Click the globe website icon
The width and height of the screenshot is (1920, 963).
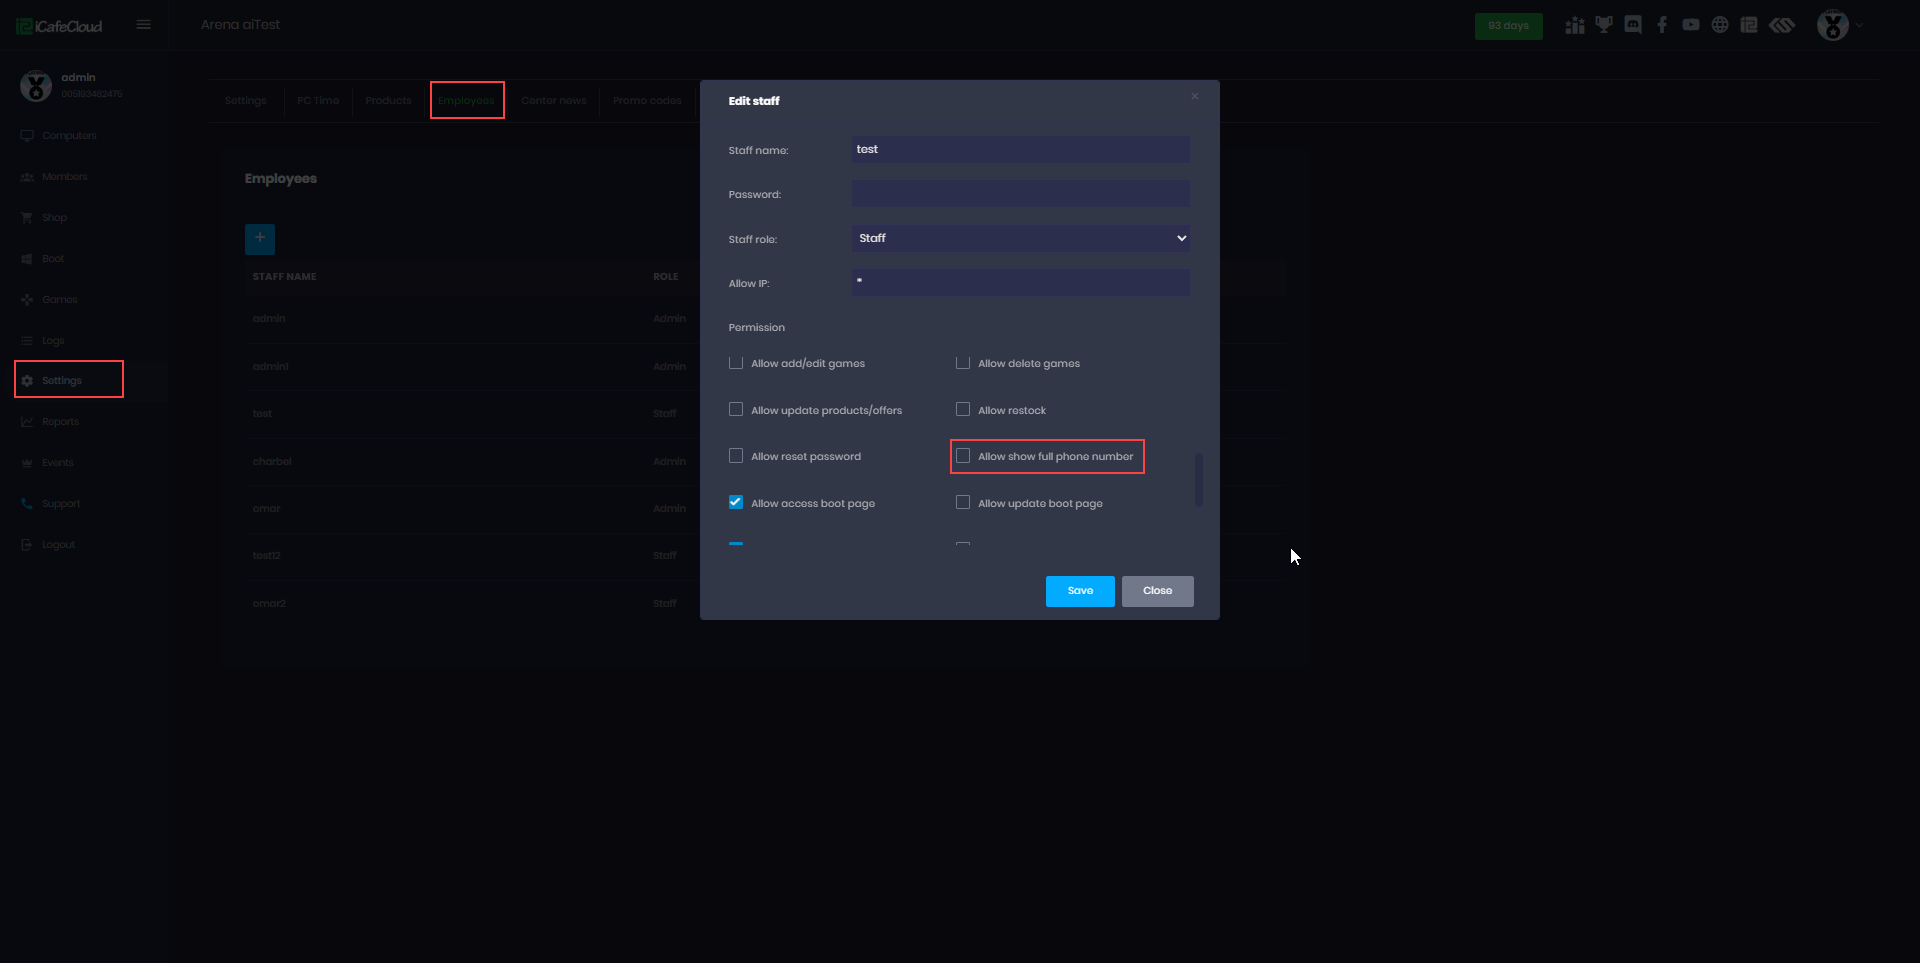click(1720, 25)
